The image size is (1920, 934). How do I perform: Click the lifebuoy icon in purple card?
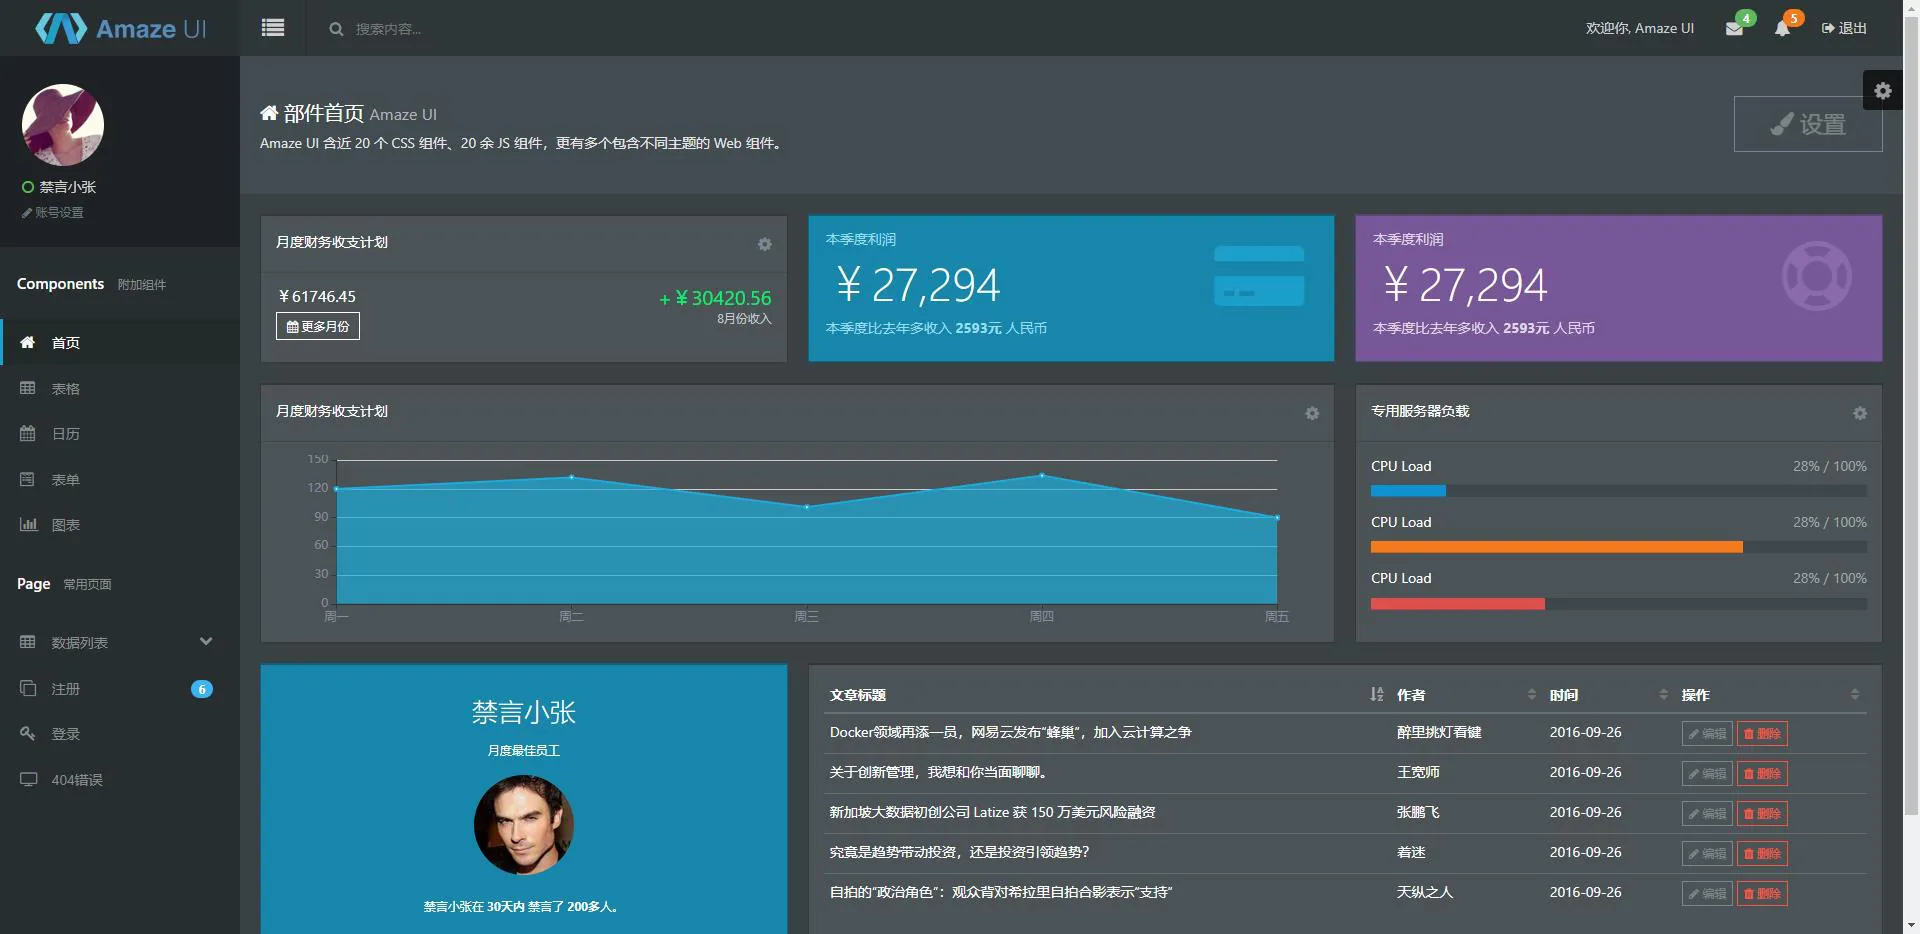pyautogui.click(x=1816, y=276)
